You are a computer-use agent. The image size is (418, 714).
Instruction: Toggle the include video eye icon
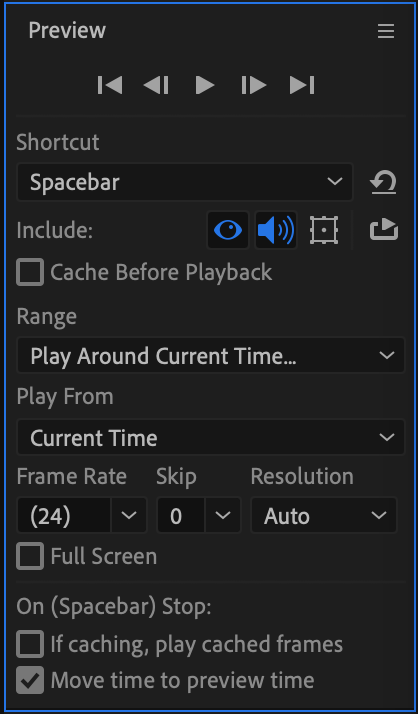tap(228, 230)
